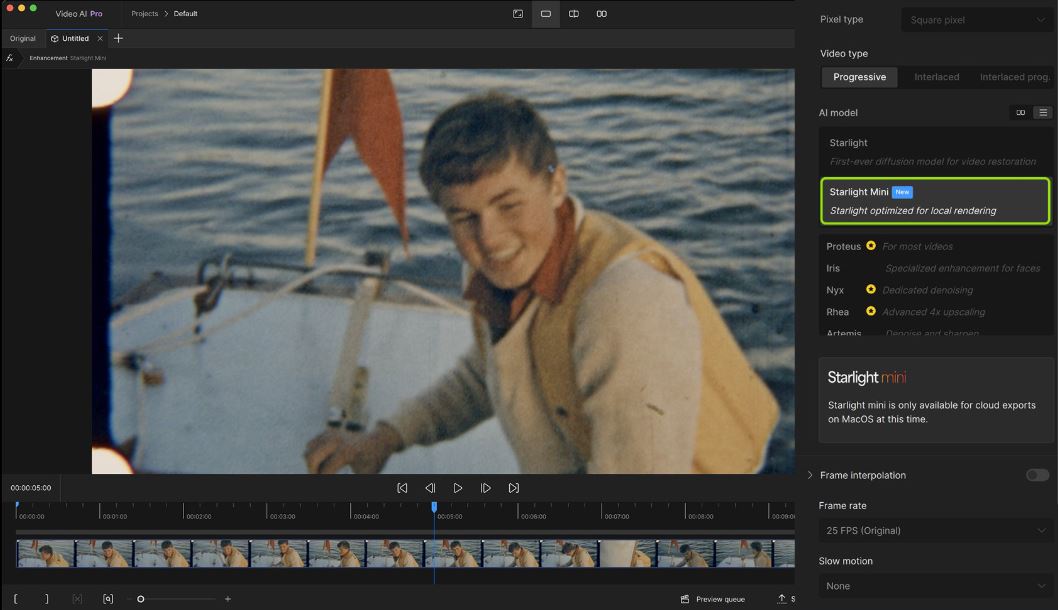Screen dimensions: 1058x610
Task: Open the Frame rate dropdown
Action: pos(935,530)
